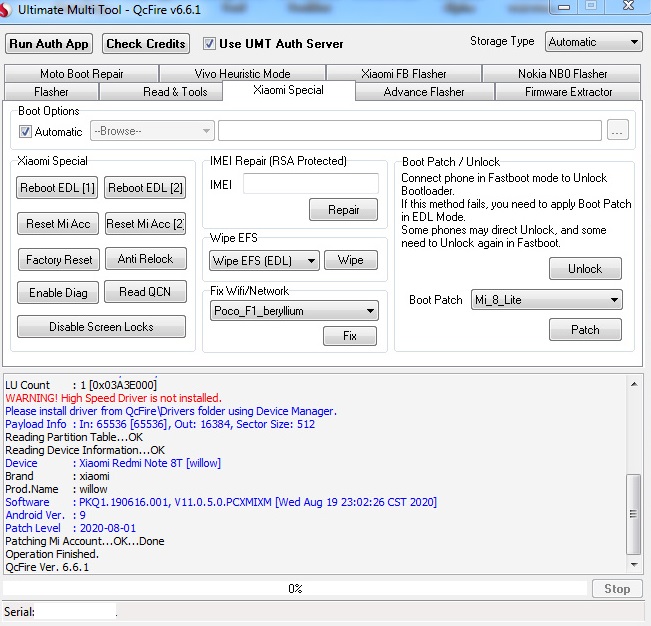Click log scrollbar up arrow
The width and height of the screenshot is (651, 626).
(634, 384)
